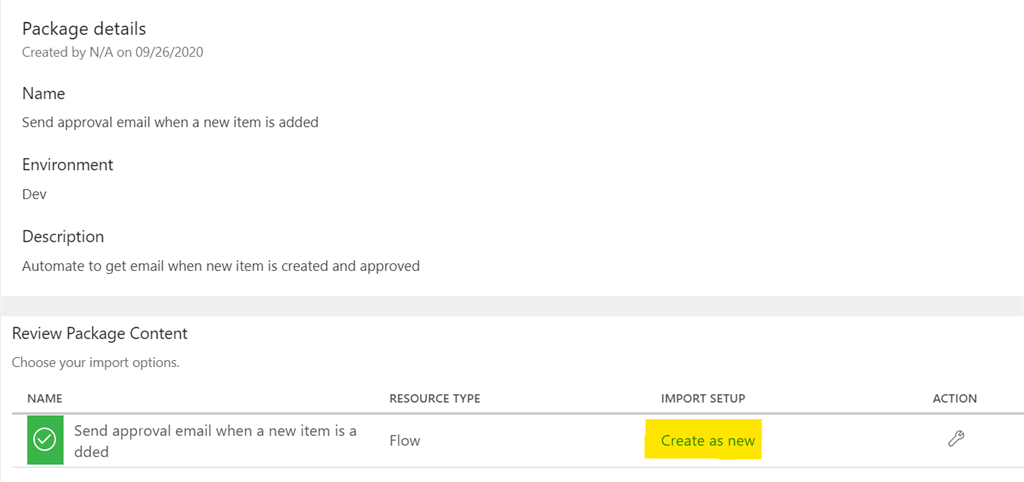The image size is (1024, 482).
Task: Click the "Package details" heading
Action: click(84, 29)
